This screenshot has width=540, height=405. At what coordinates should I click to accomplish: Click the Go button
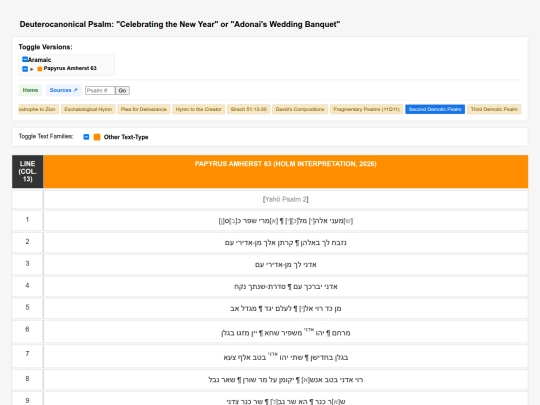122,91
